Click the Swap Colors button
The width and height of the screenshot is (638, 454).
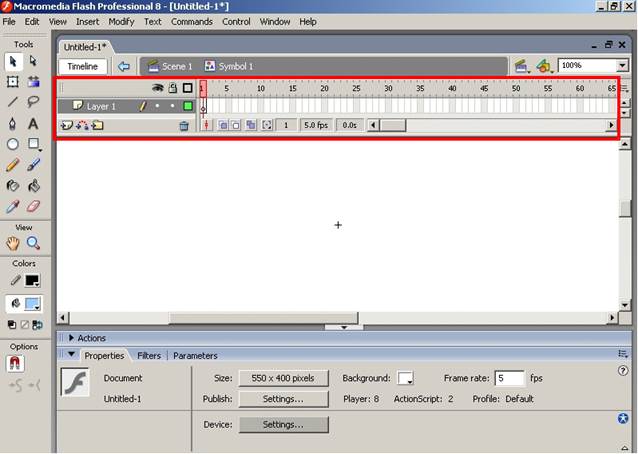click(37, 325)
